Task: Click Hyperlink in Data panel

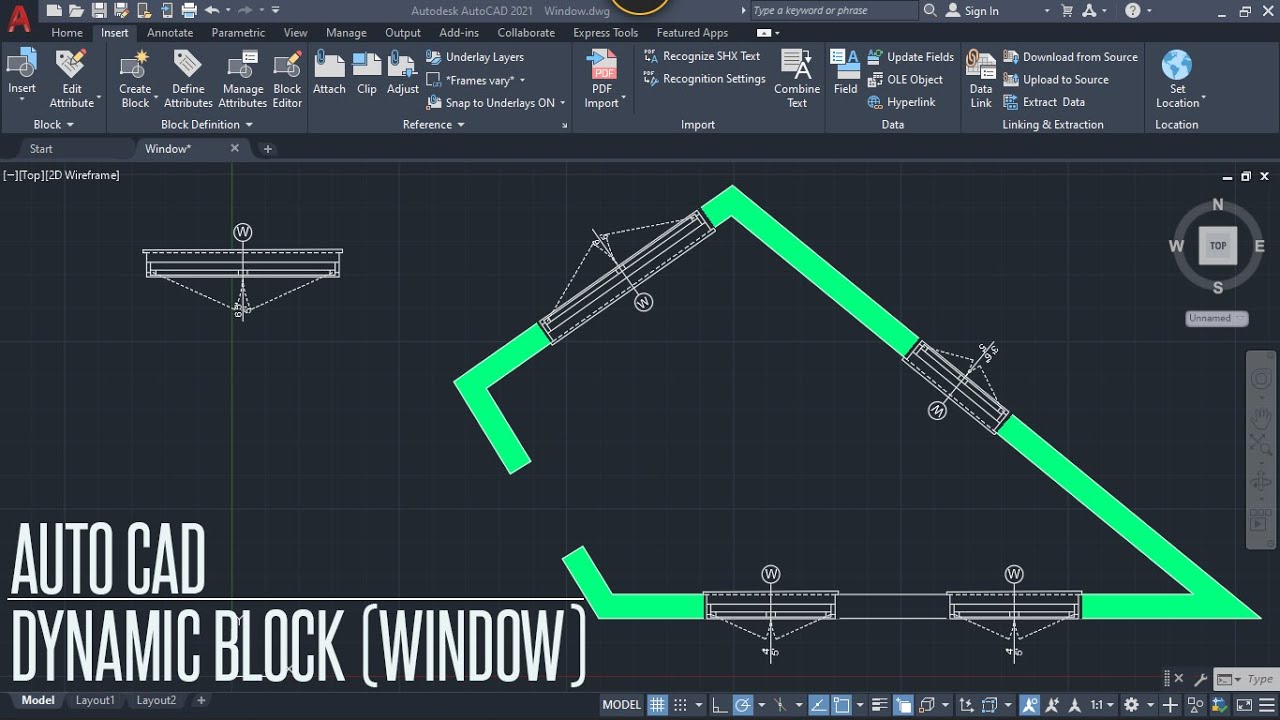Action: click(901, 102)
